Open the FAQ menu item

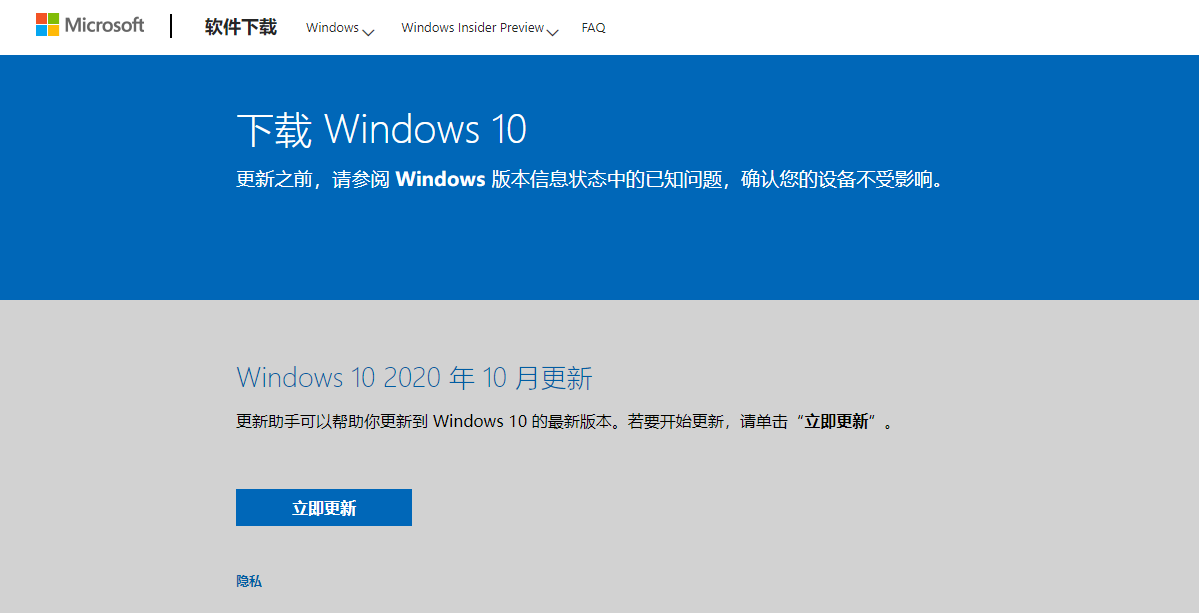[x=593, y=27]
